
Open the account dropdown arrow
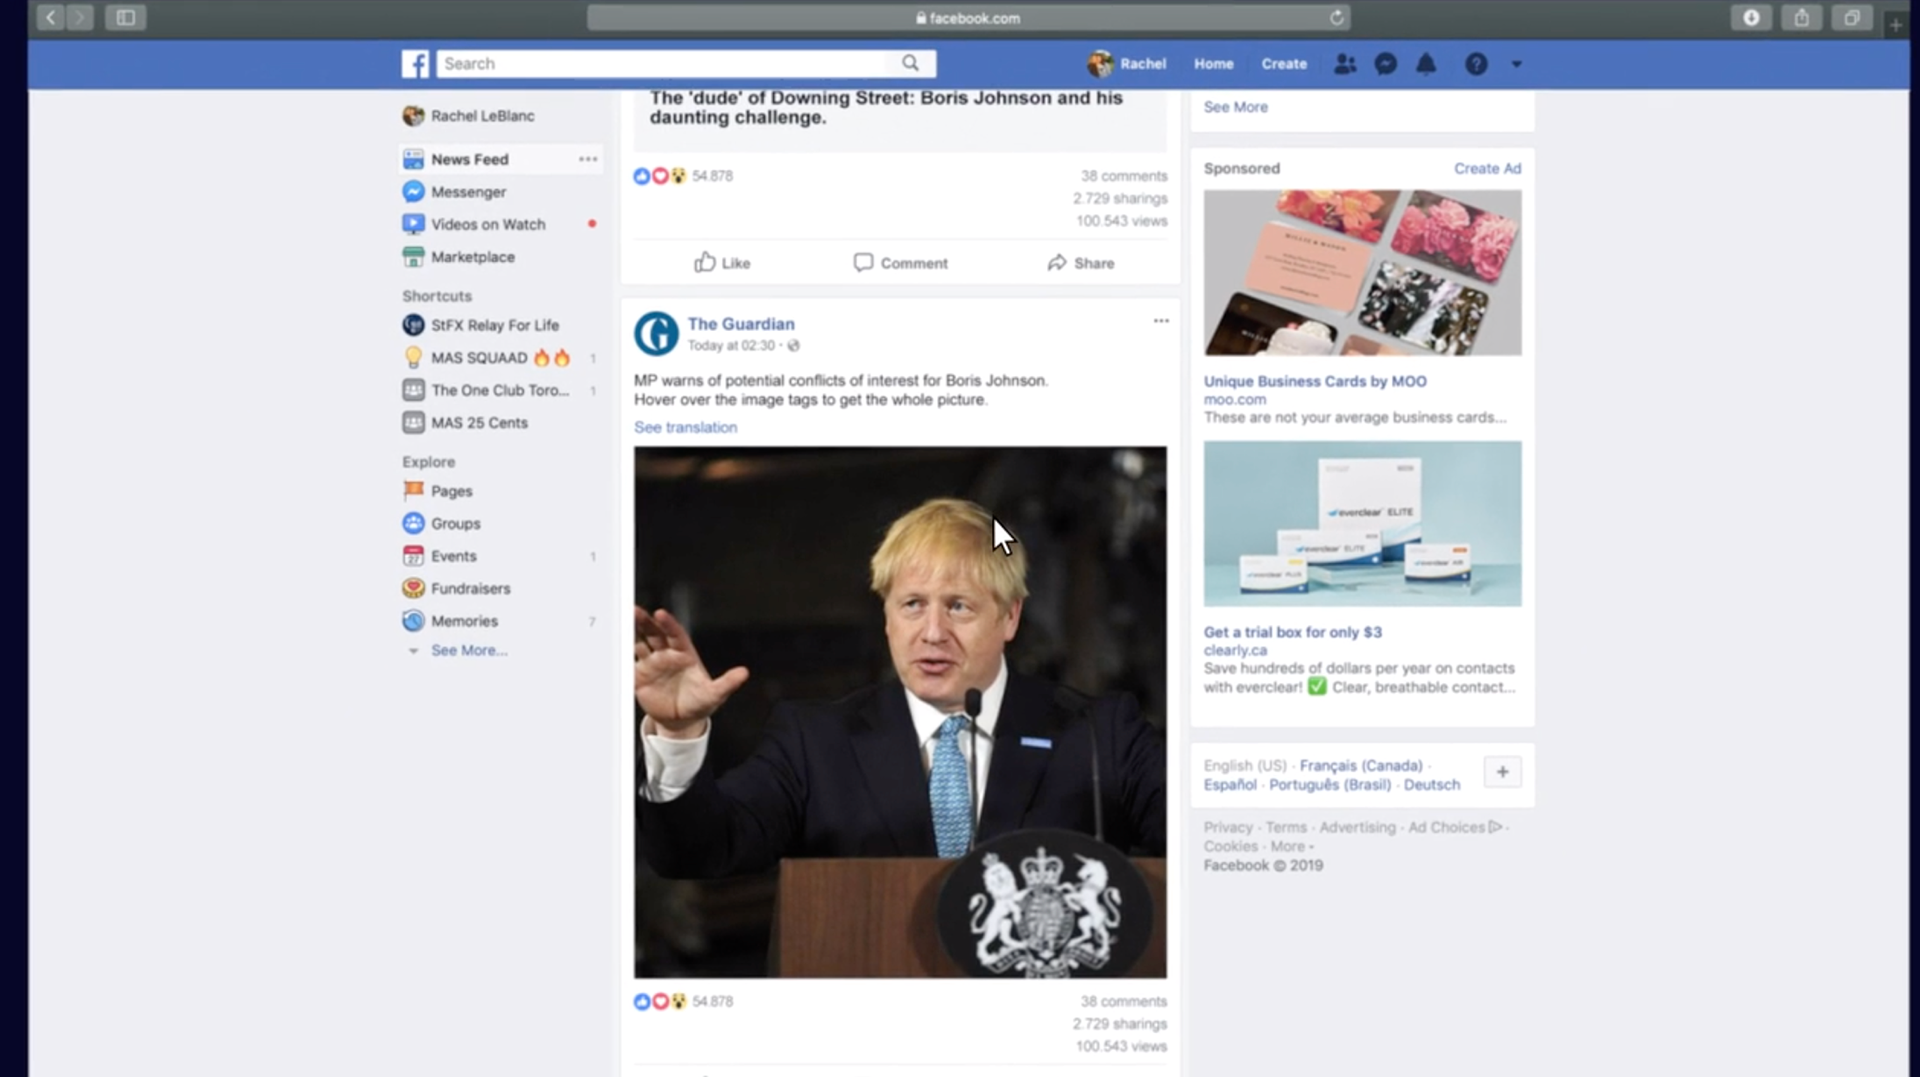[x=1516, y=64]
